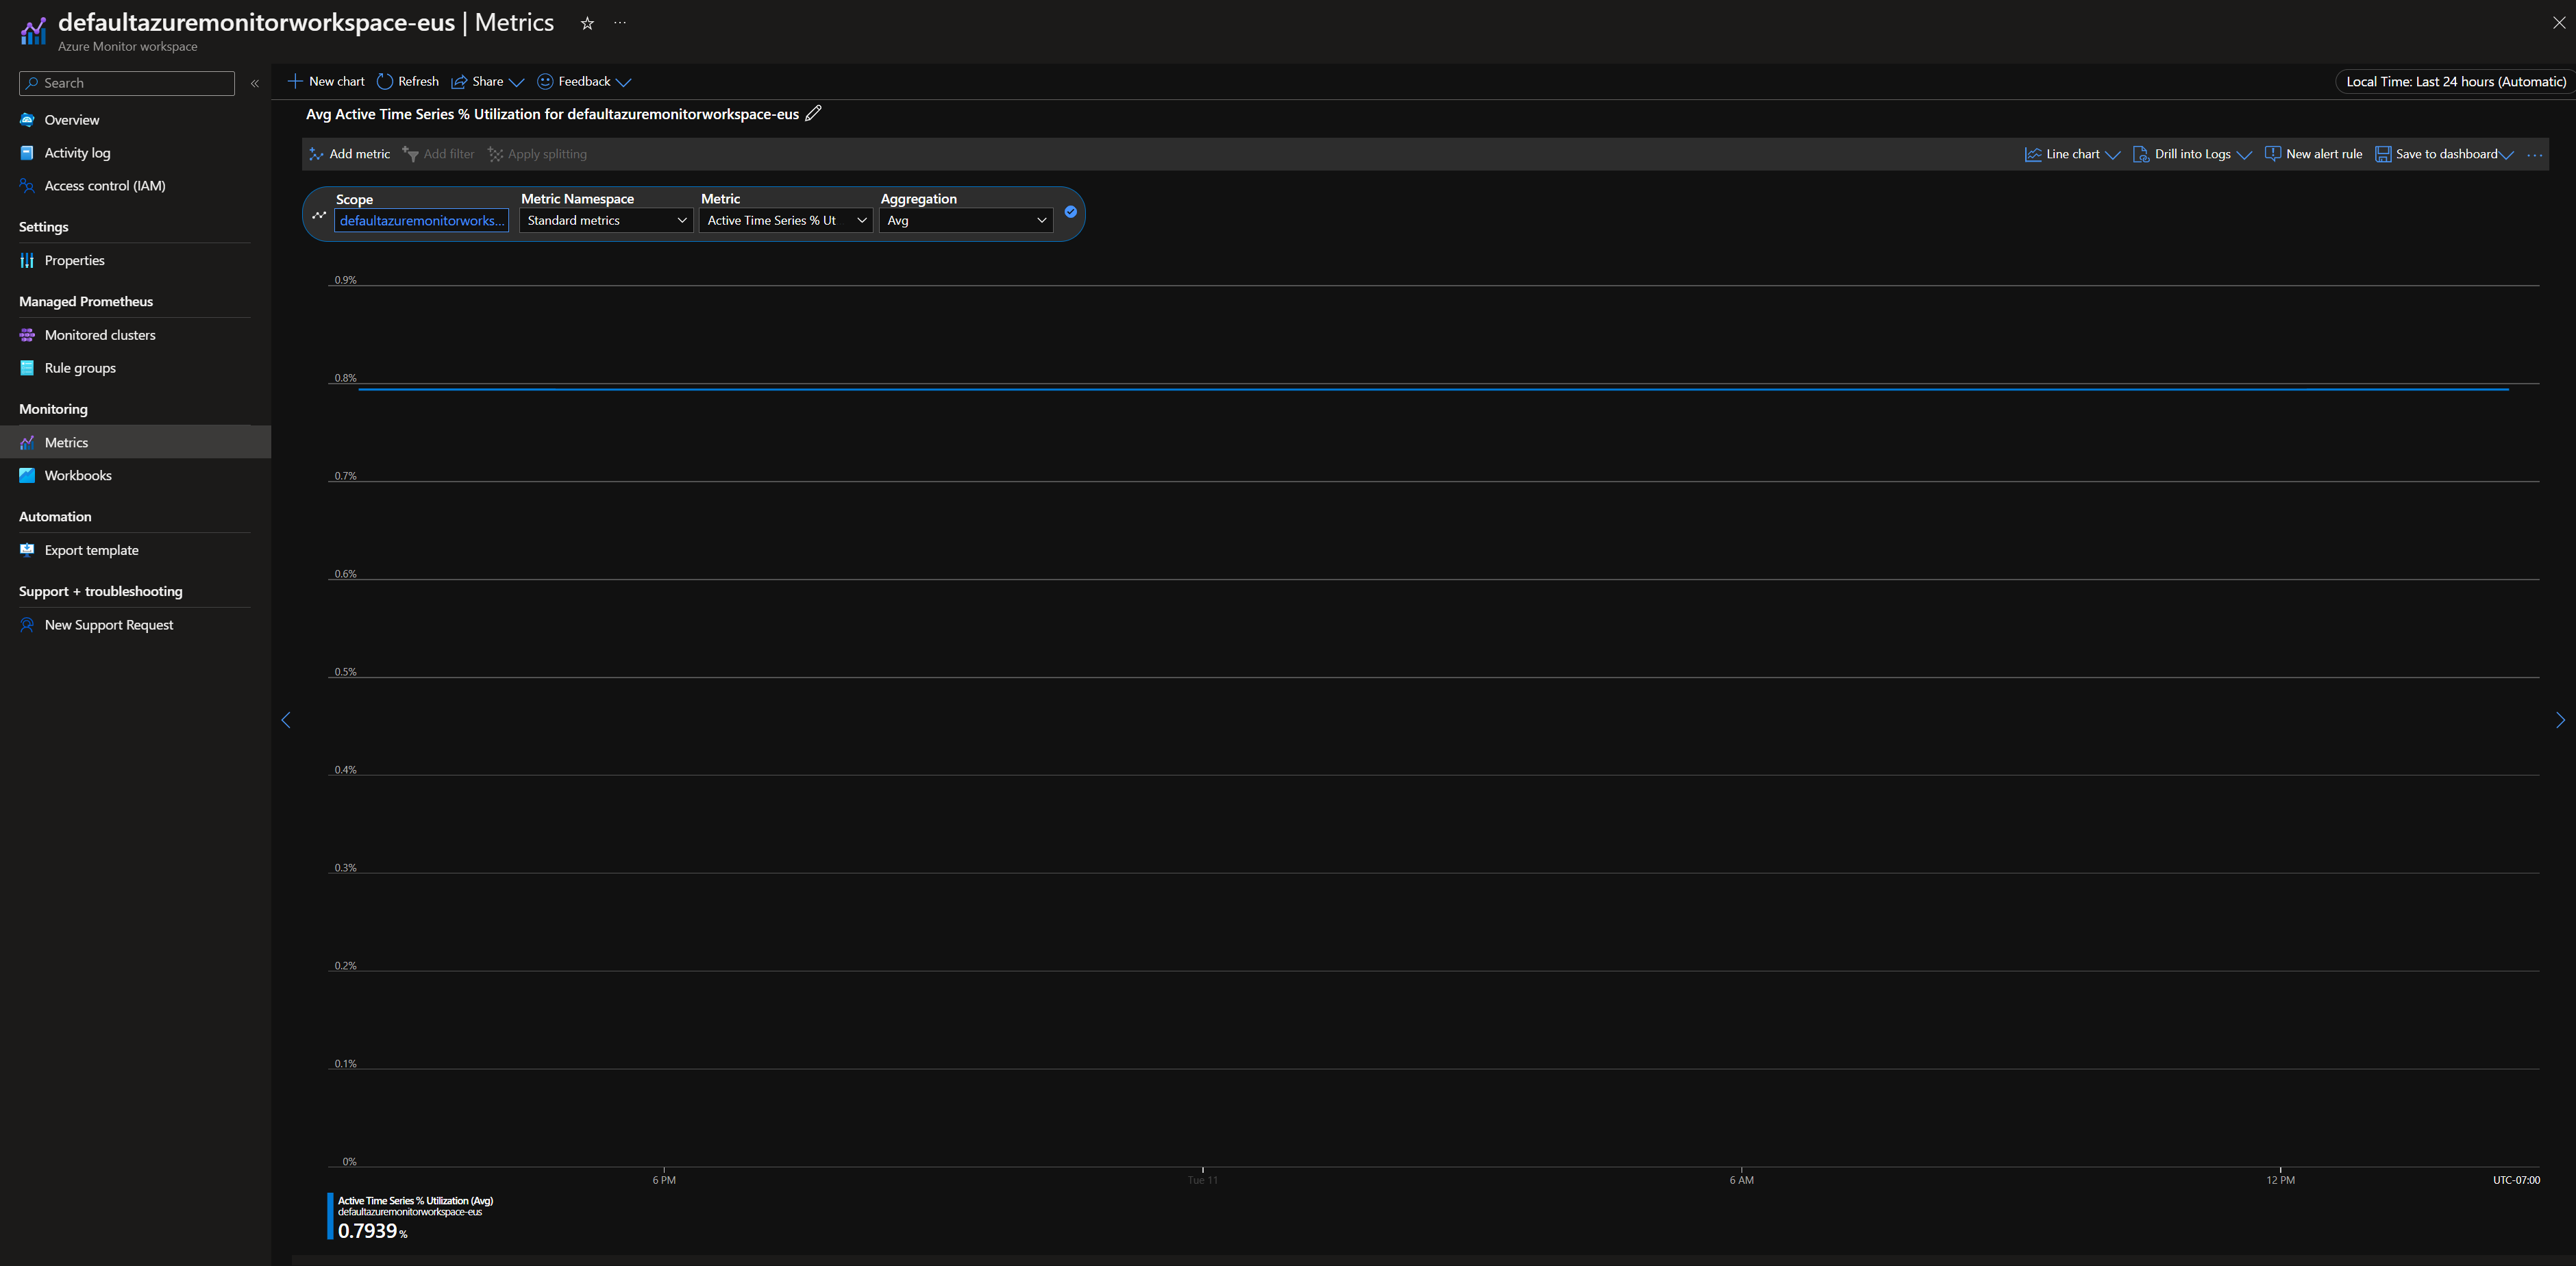The width and height of the screenshot is (2576, 1266).
Task: Close the Metrics blade
Action: (2559, 23)
